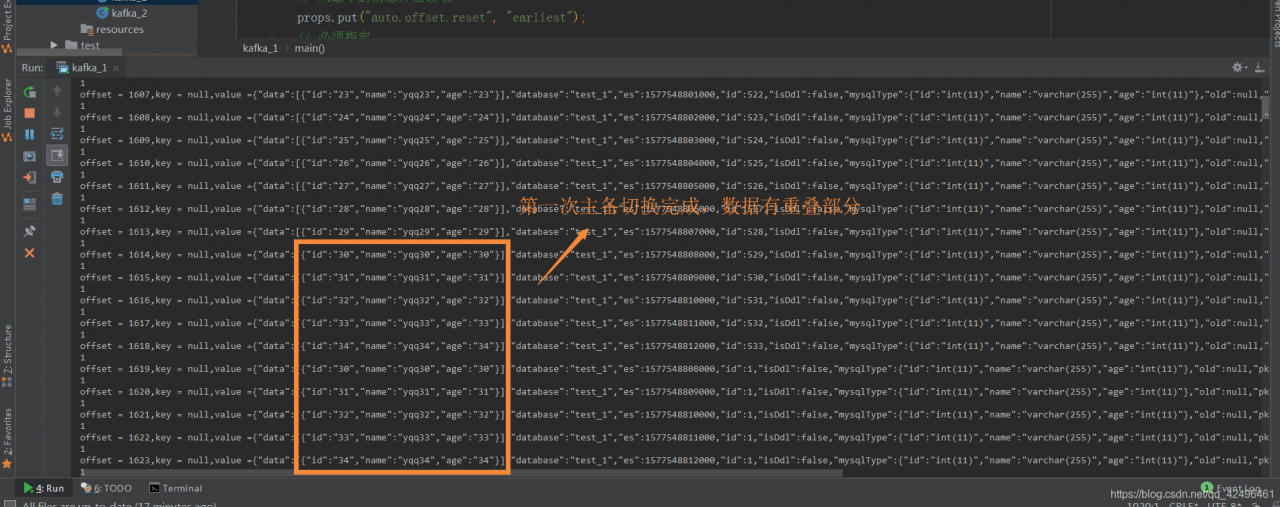
Task: Select the kafka_1 run tab
Action: coord(88,67)
